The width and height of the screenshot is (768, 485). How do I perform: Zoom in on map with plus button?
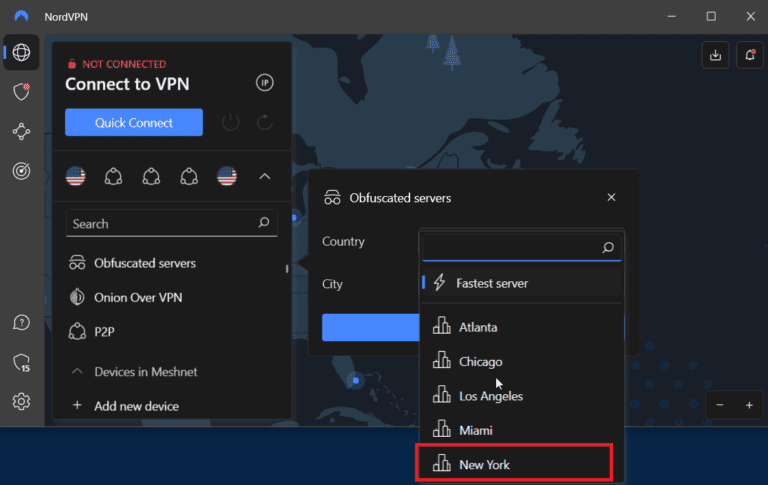pos(749,405)
